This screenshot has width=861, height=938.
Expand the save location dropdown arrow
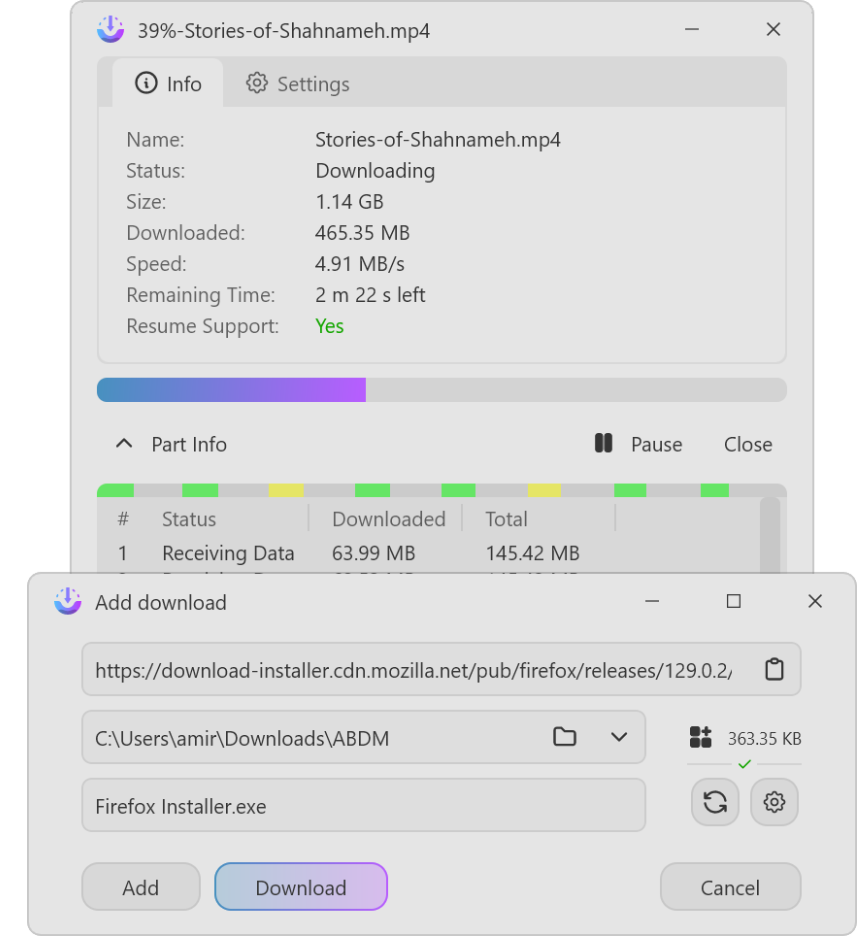pyautogui.click(x=619, y=737)
